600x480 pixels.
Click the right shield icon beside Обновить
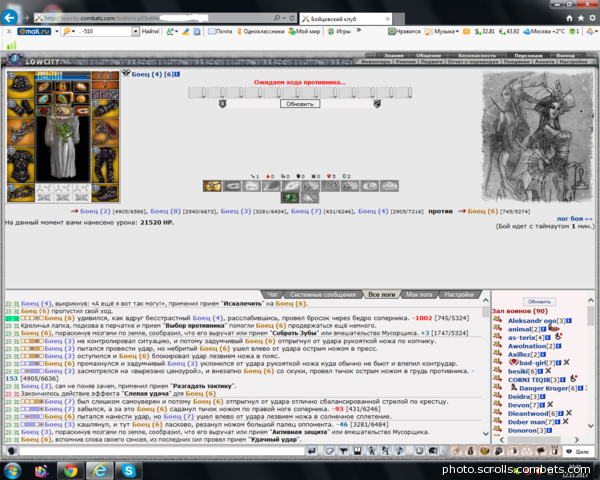click(377, 103)
